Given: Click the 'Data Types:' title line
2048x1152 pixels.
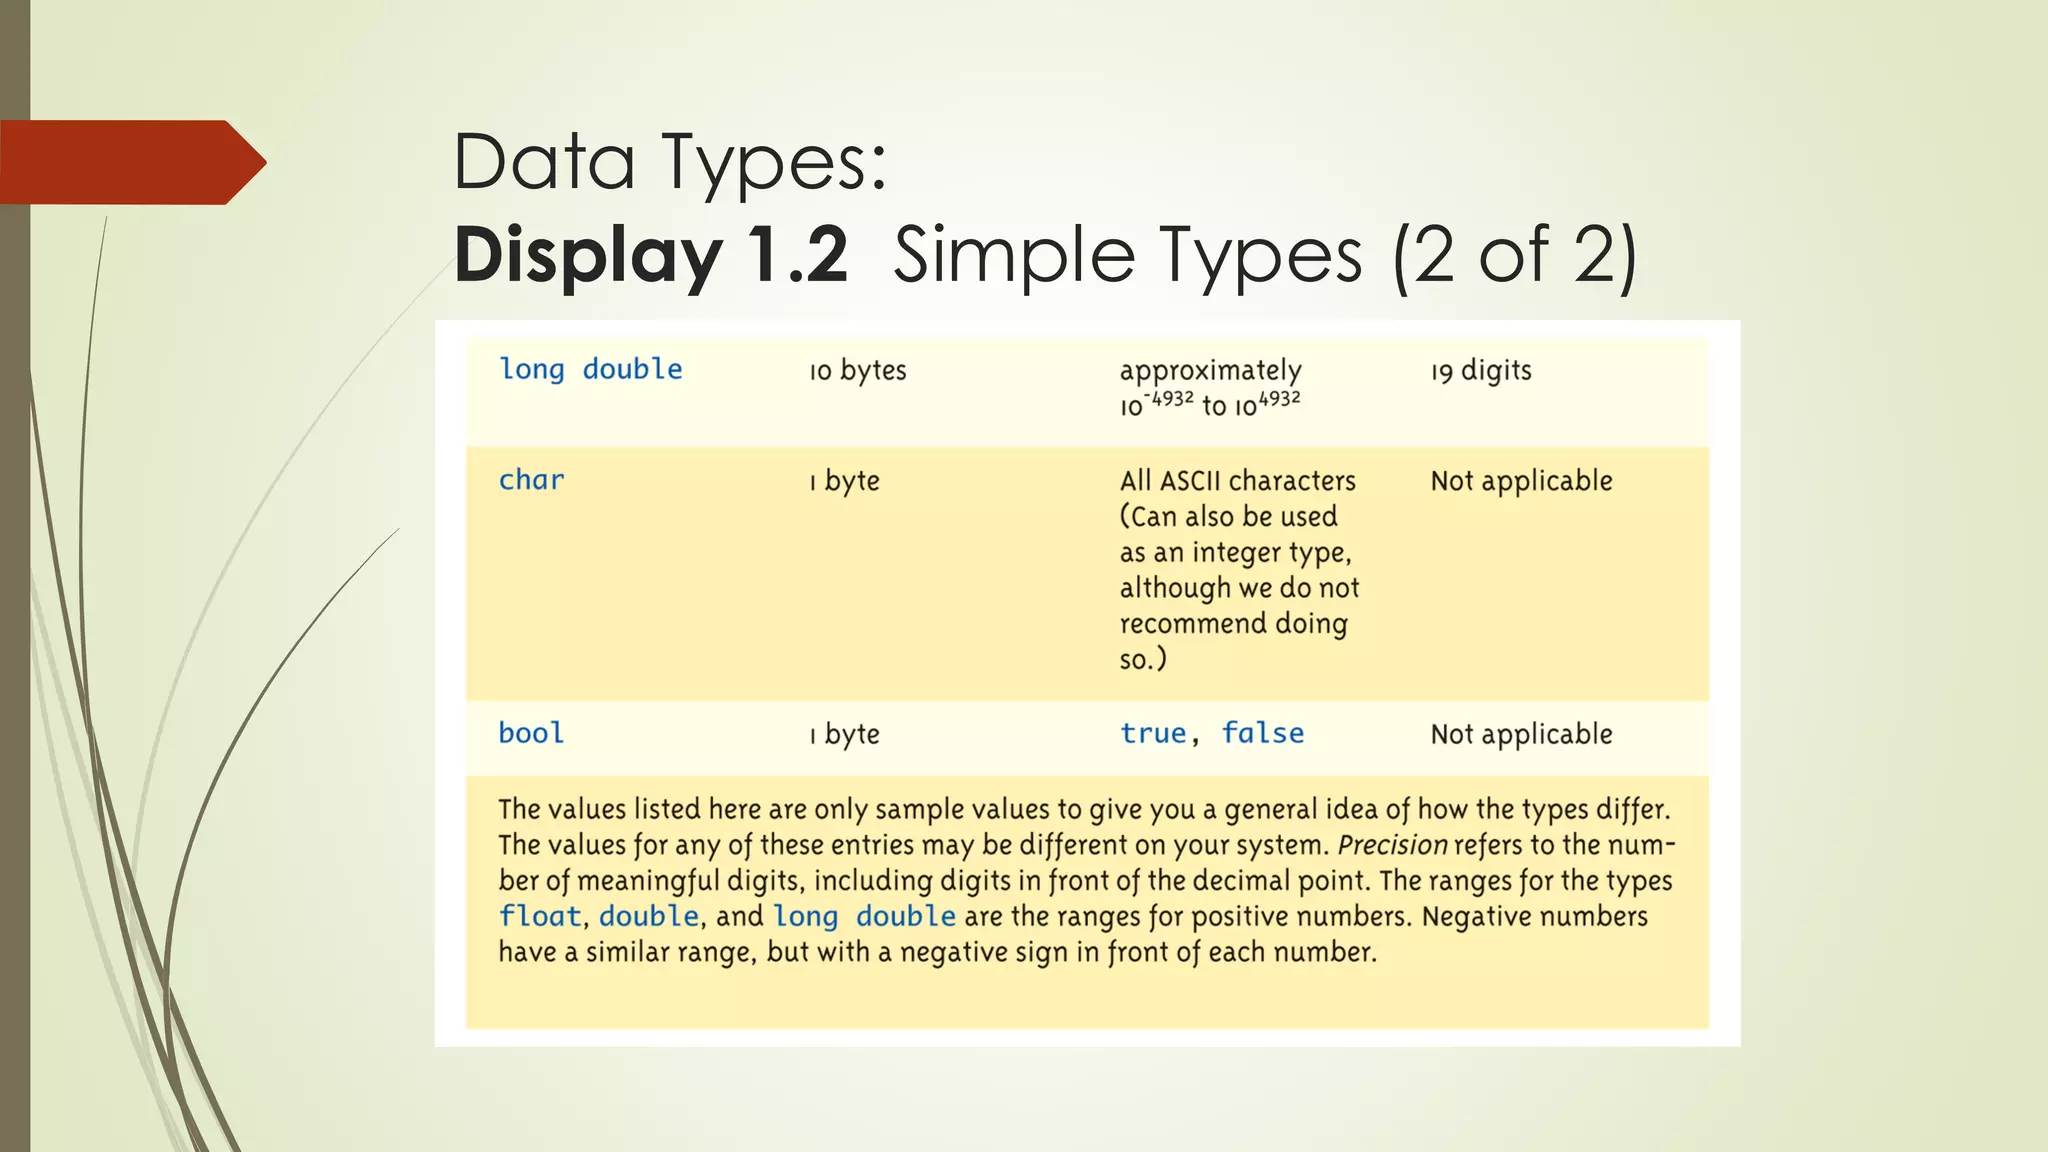Looking at the screenshot, I should pyautogui.click(x=670, y=164).
